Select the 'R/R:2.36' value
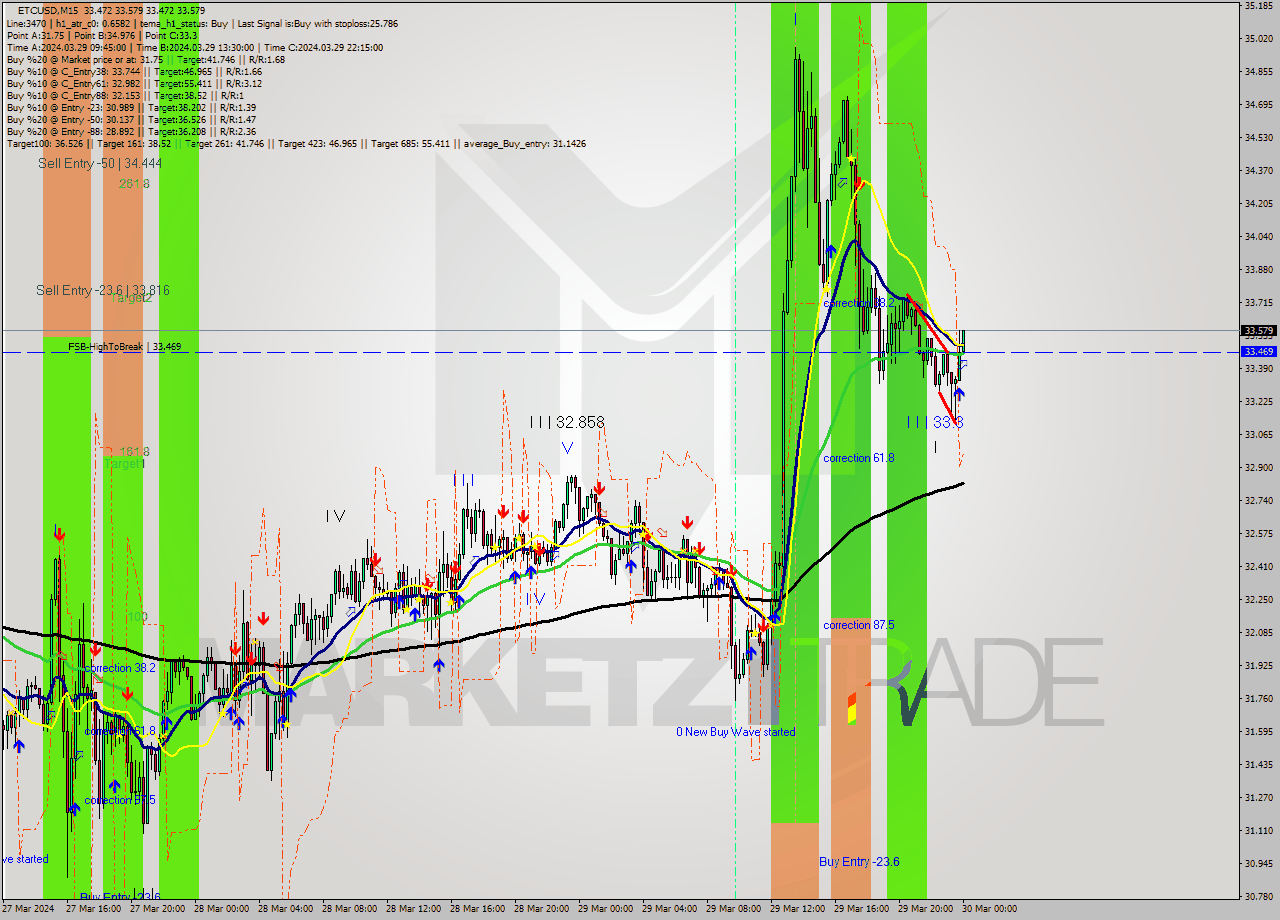The width and height of the screenshot is (1280, 920). click(237, 131)
